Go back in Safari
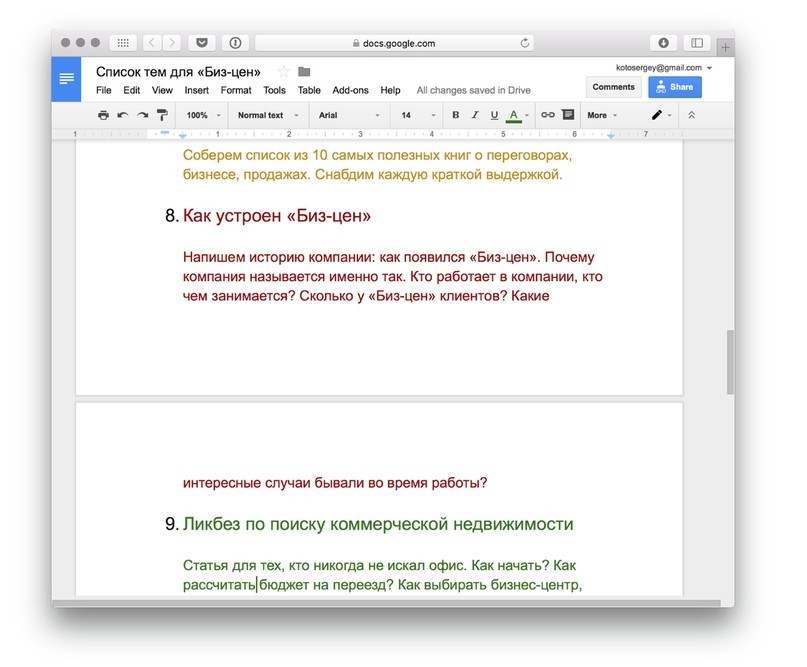 151,43
